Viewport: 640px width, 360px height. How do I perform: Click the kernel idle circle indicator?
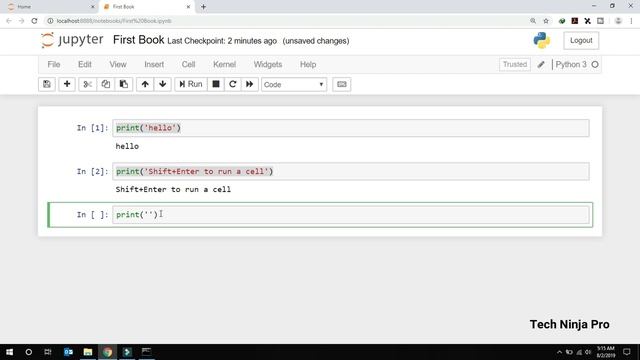tap(595, 64)
